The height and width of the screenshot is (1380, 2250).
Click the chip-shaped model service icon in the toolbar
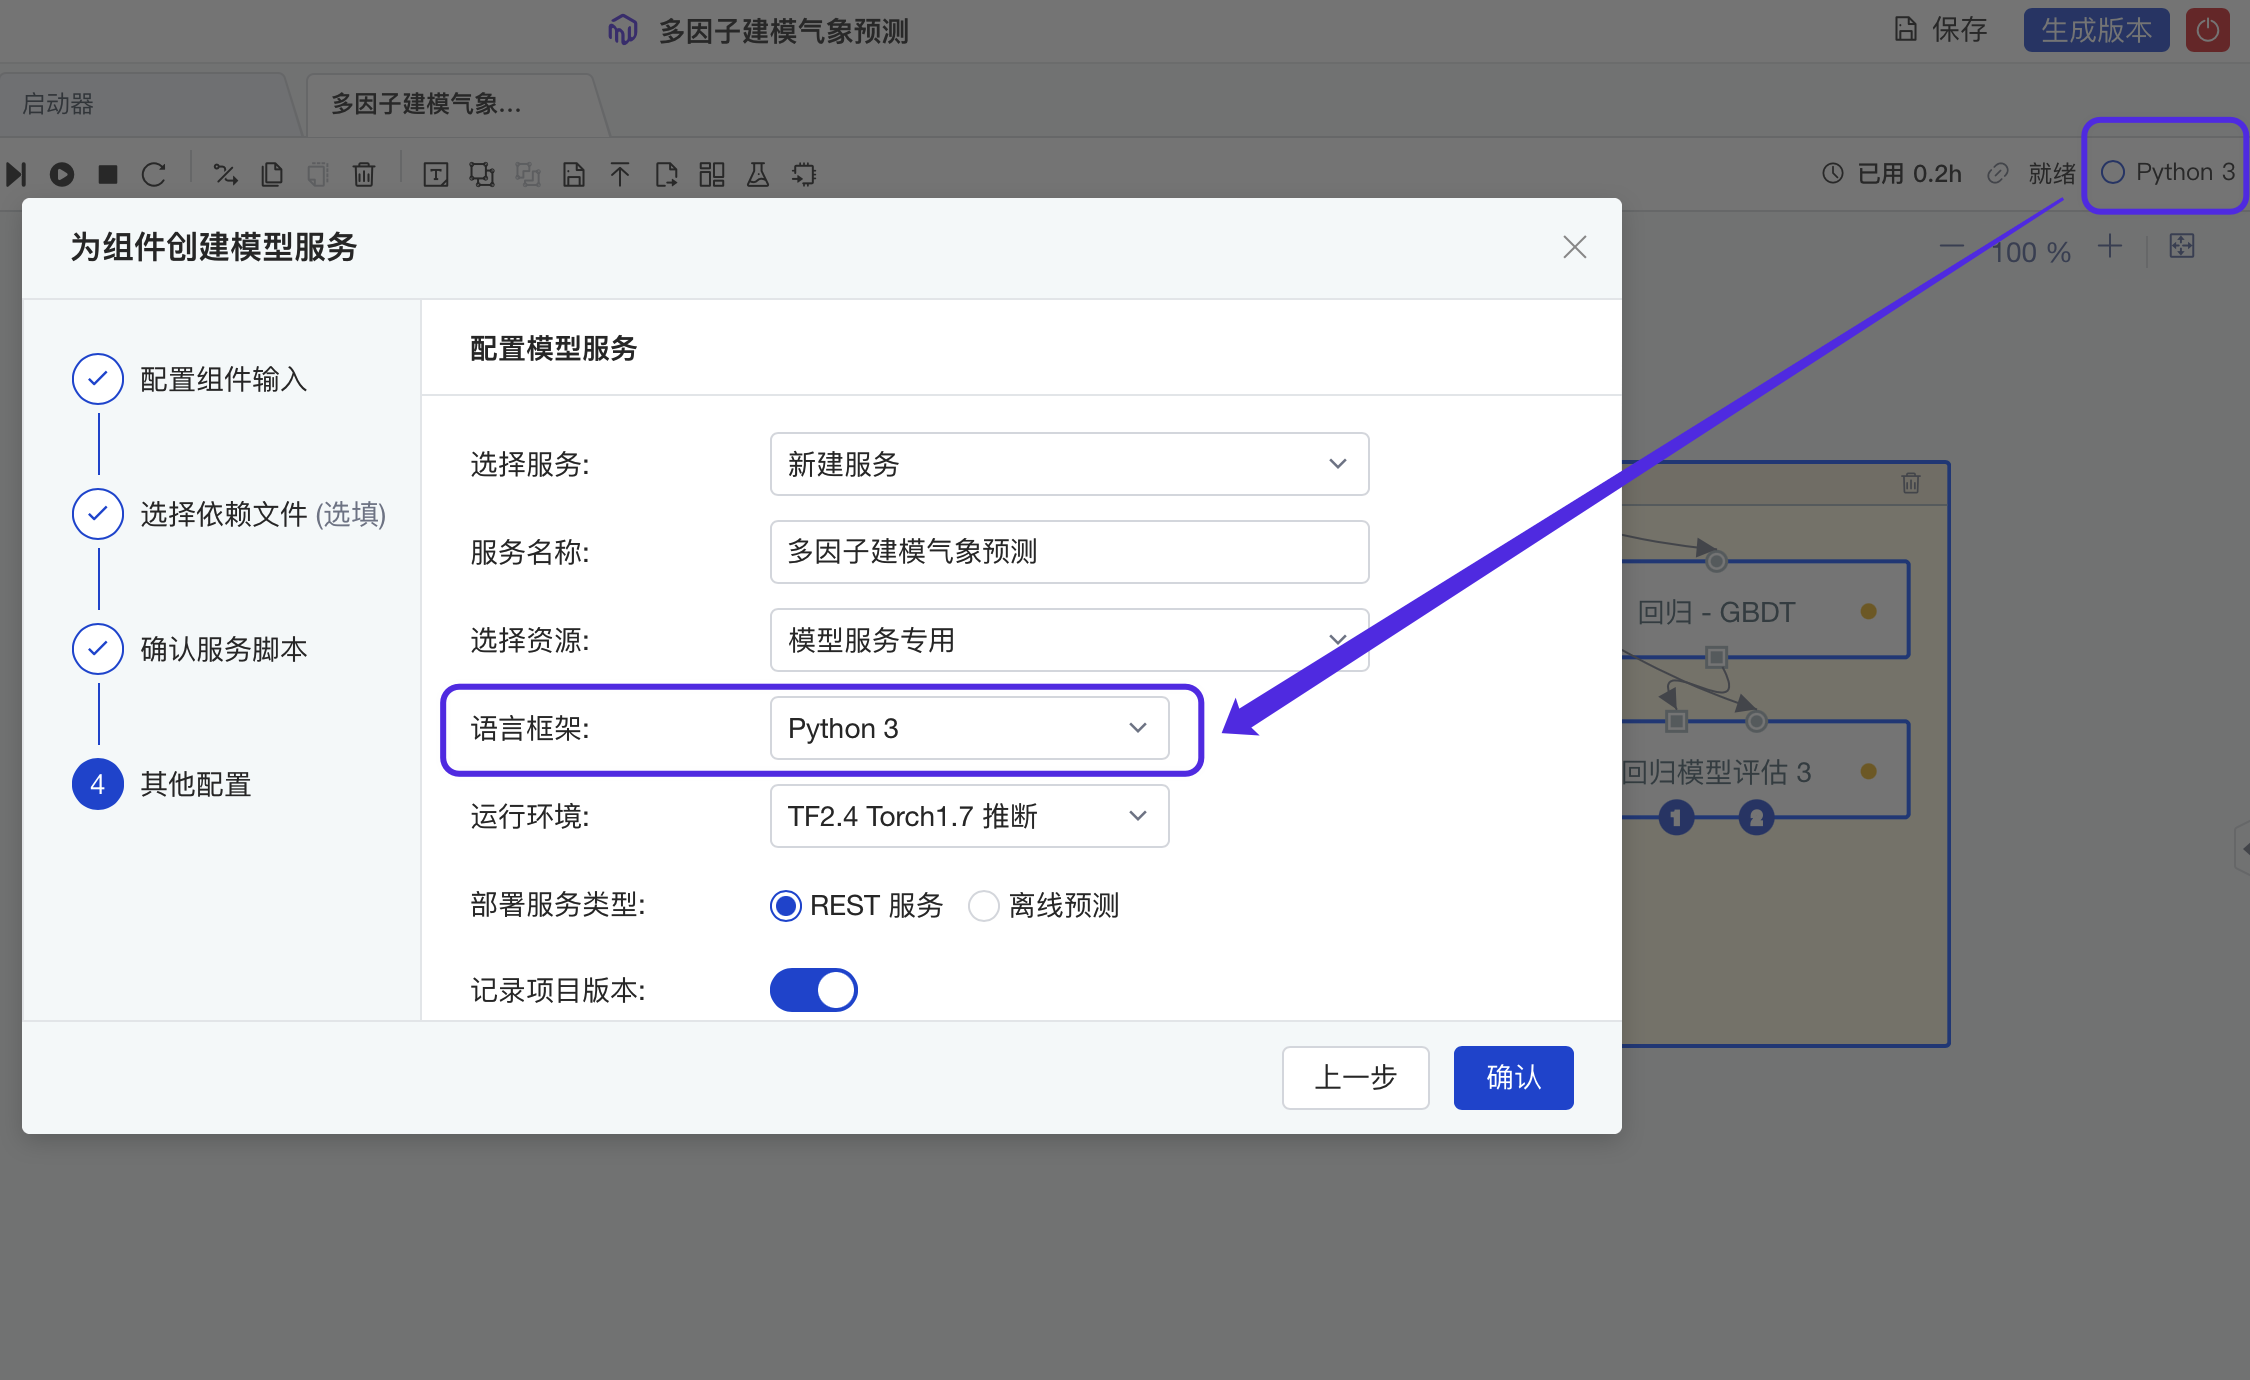point(804,175)
